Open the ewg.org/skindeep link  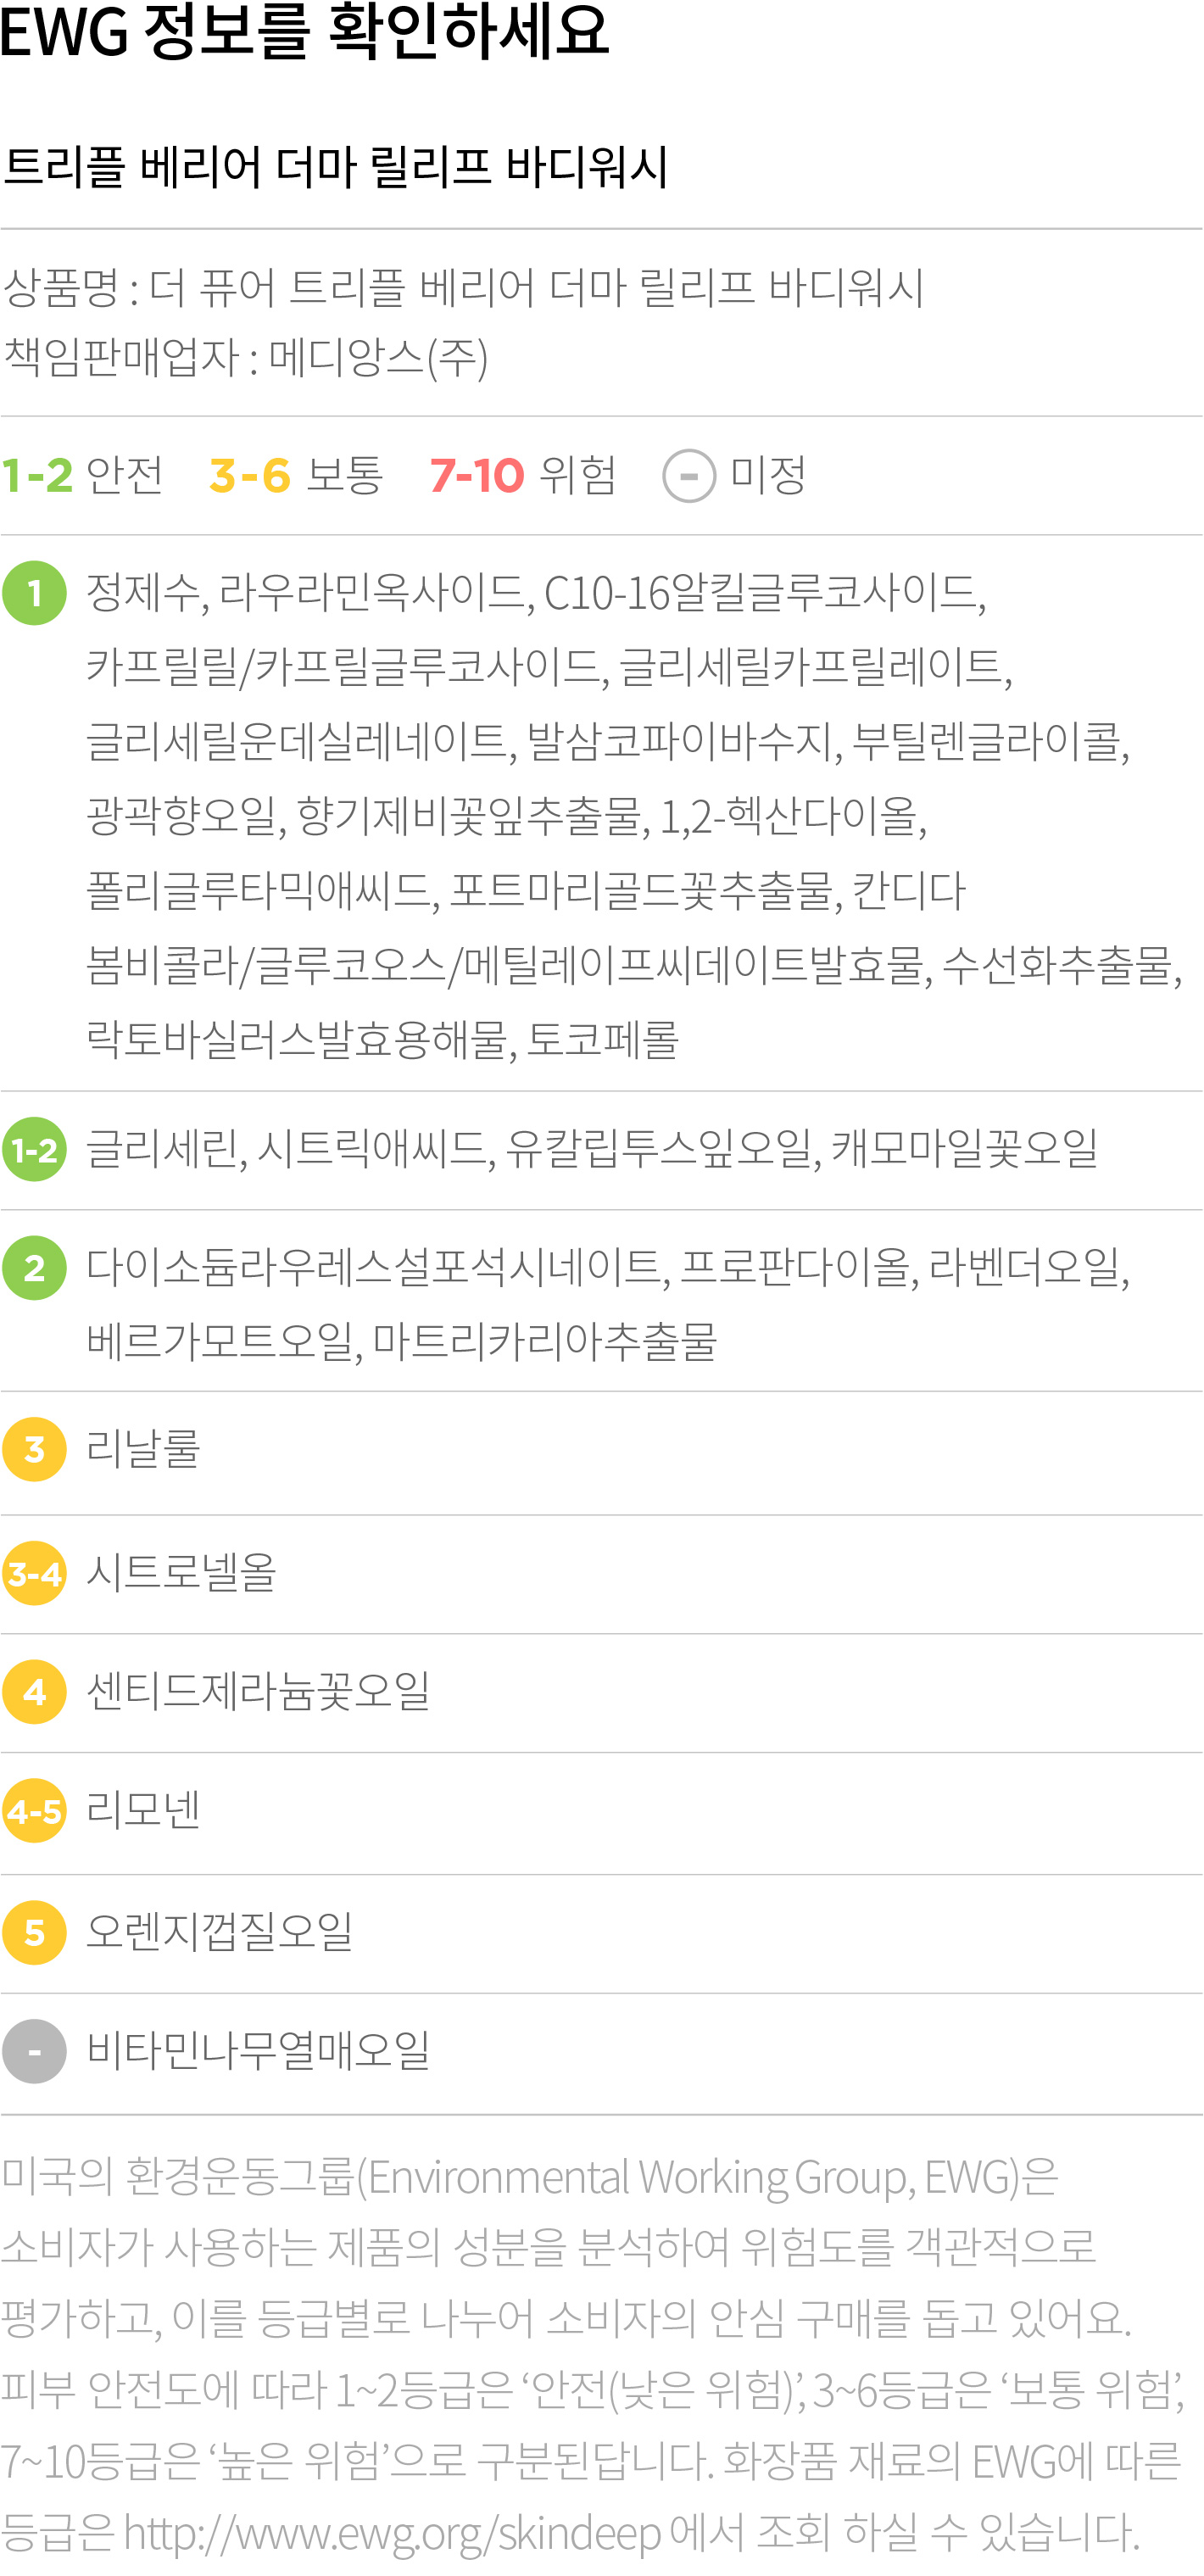[x=392, y=2533]
